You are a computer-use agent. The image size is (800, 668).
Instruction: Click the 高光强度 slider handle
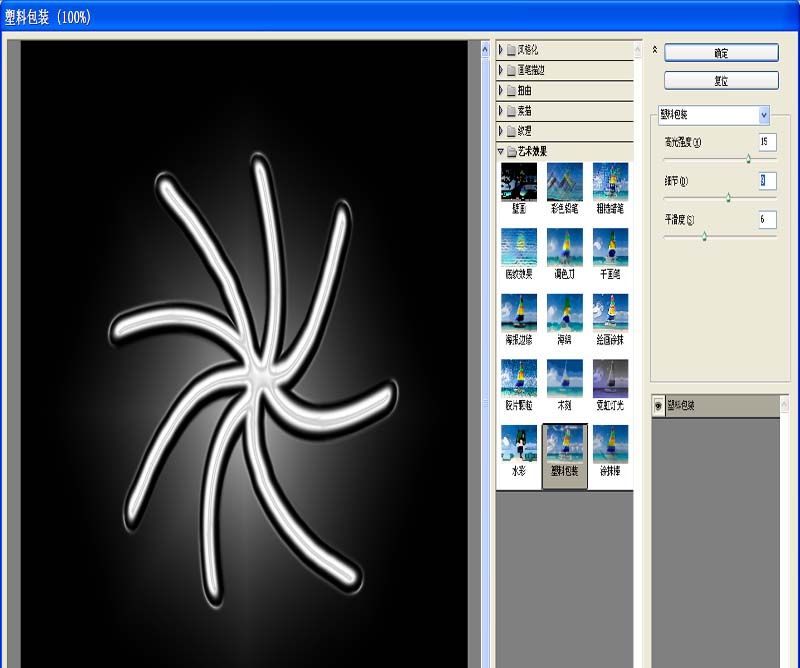point(748,159)
